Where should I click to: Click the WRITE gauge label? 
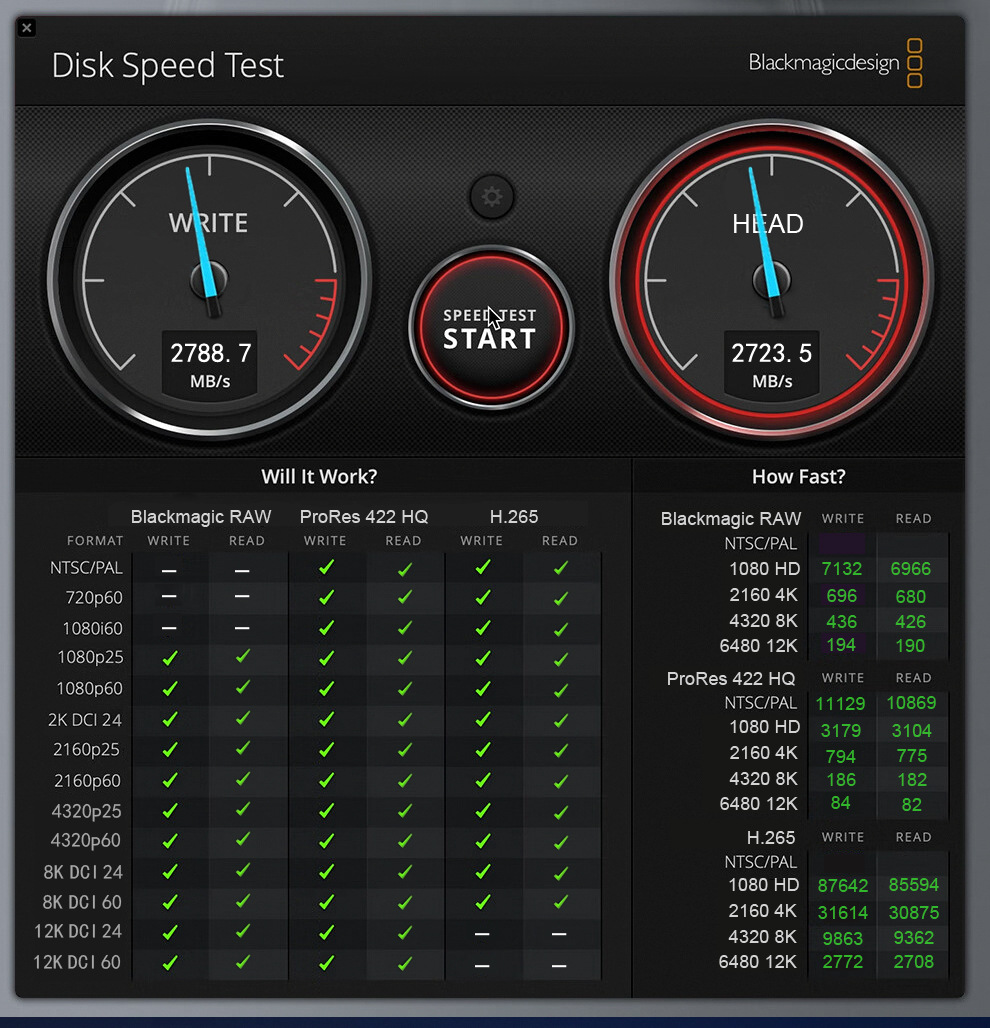pyautogui.click(x=208, y=224)
